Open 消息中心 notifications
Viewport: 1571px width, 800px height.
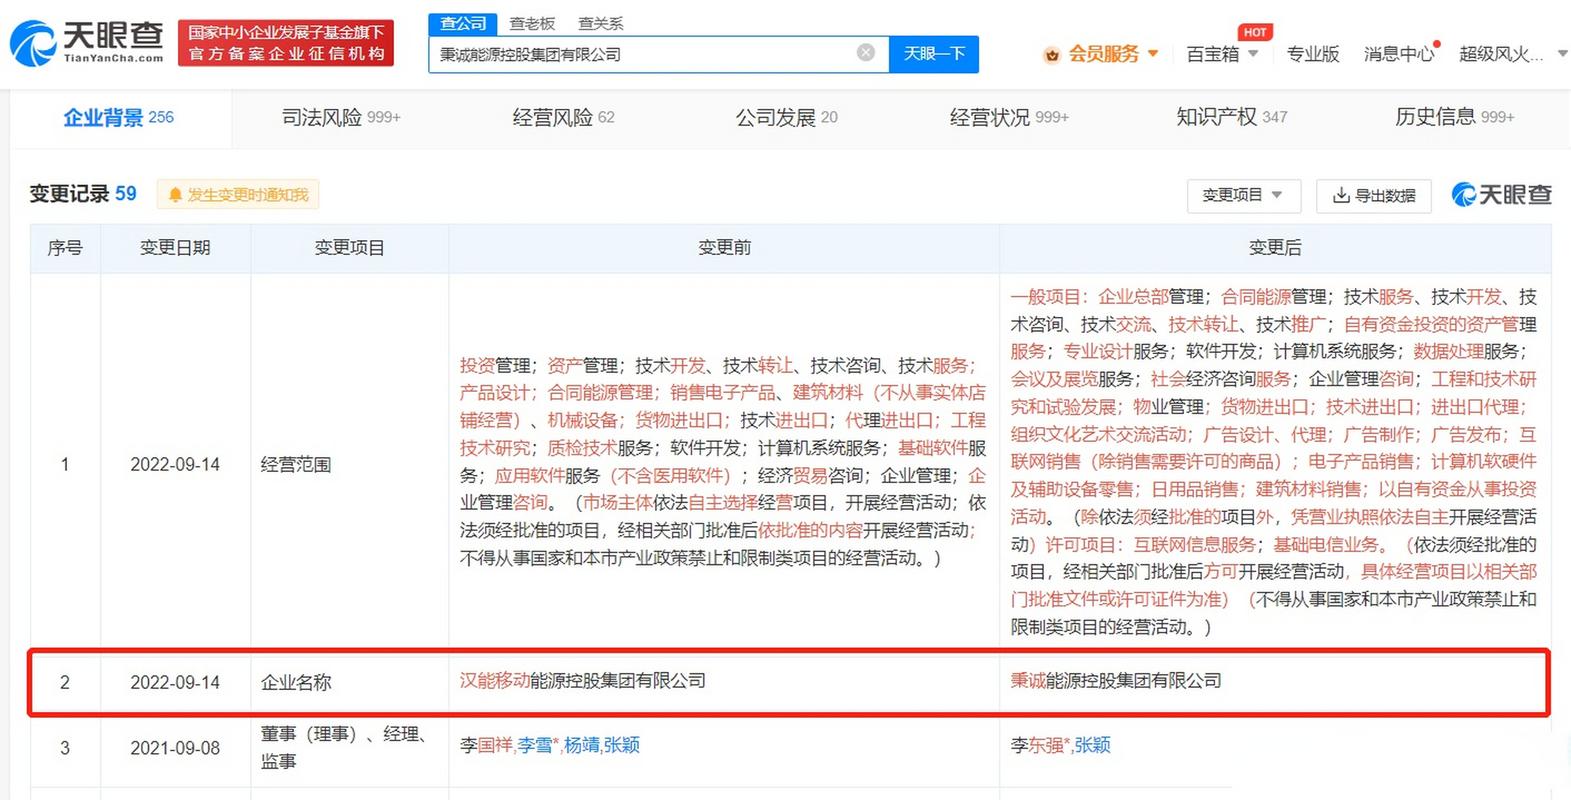point(1399,54)
